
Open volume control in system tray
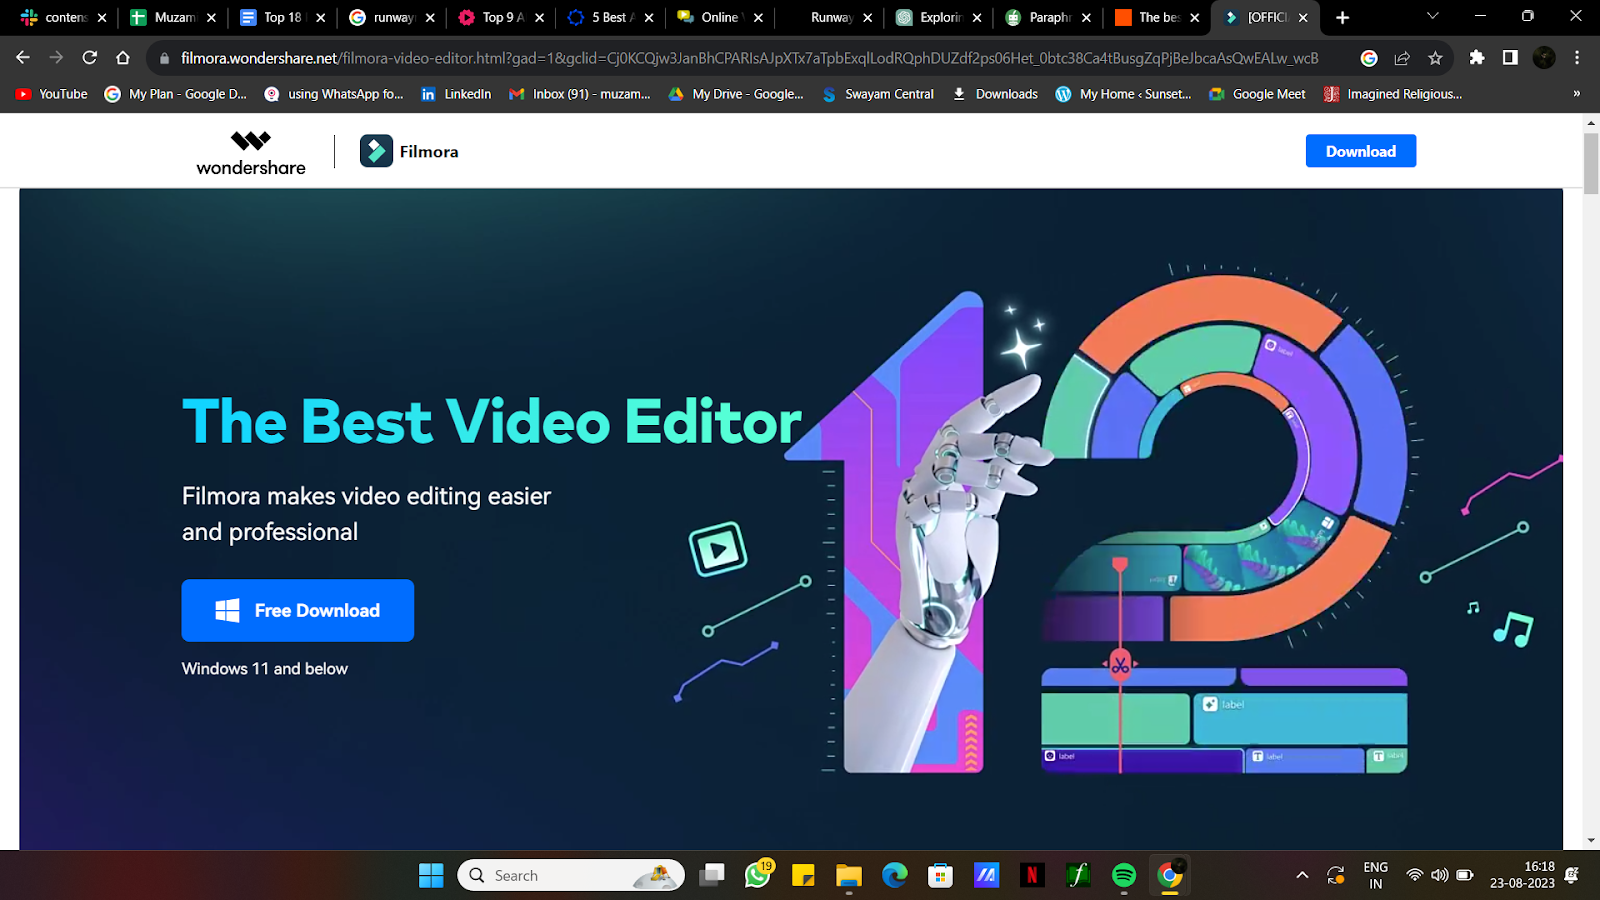point(1439,875)
